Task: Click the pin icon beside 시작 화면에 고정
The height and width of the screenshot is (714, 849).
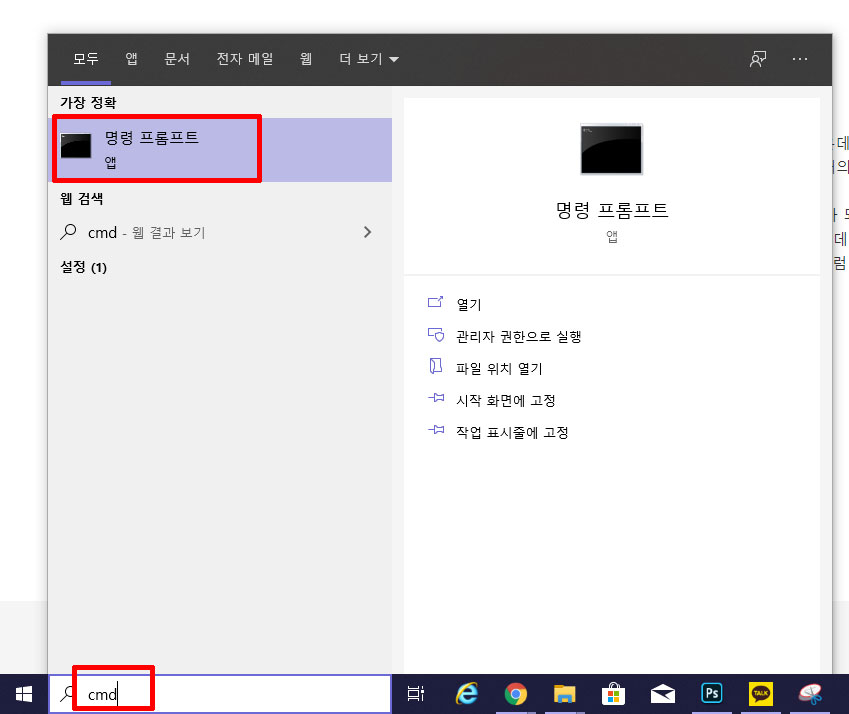Action: click(436, 398)
